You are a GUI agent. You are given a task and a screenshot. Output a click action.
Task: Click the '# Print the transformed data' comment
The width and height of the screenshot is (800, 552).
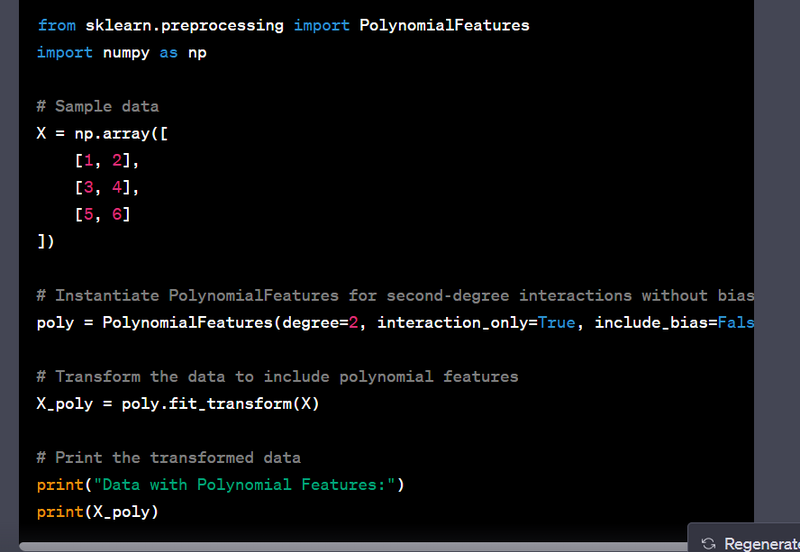(168, 457)
